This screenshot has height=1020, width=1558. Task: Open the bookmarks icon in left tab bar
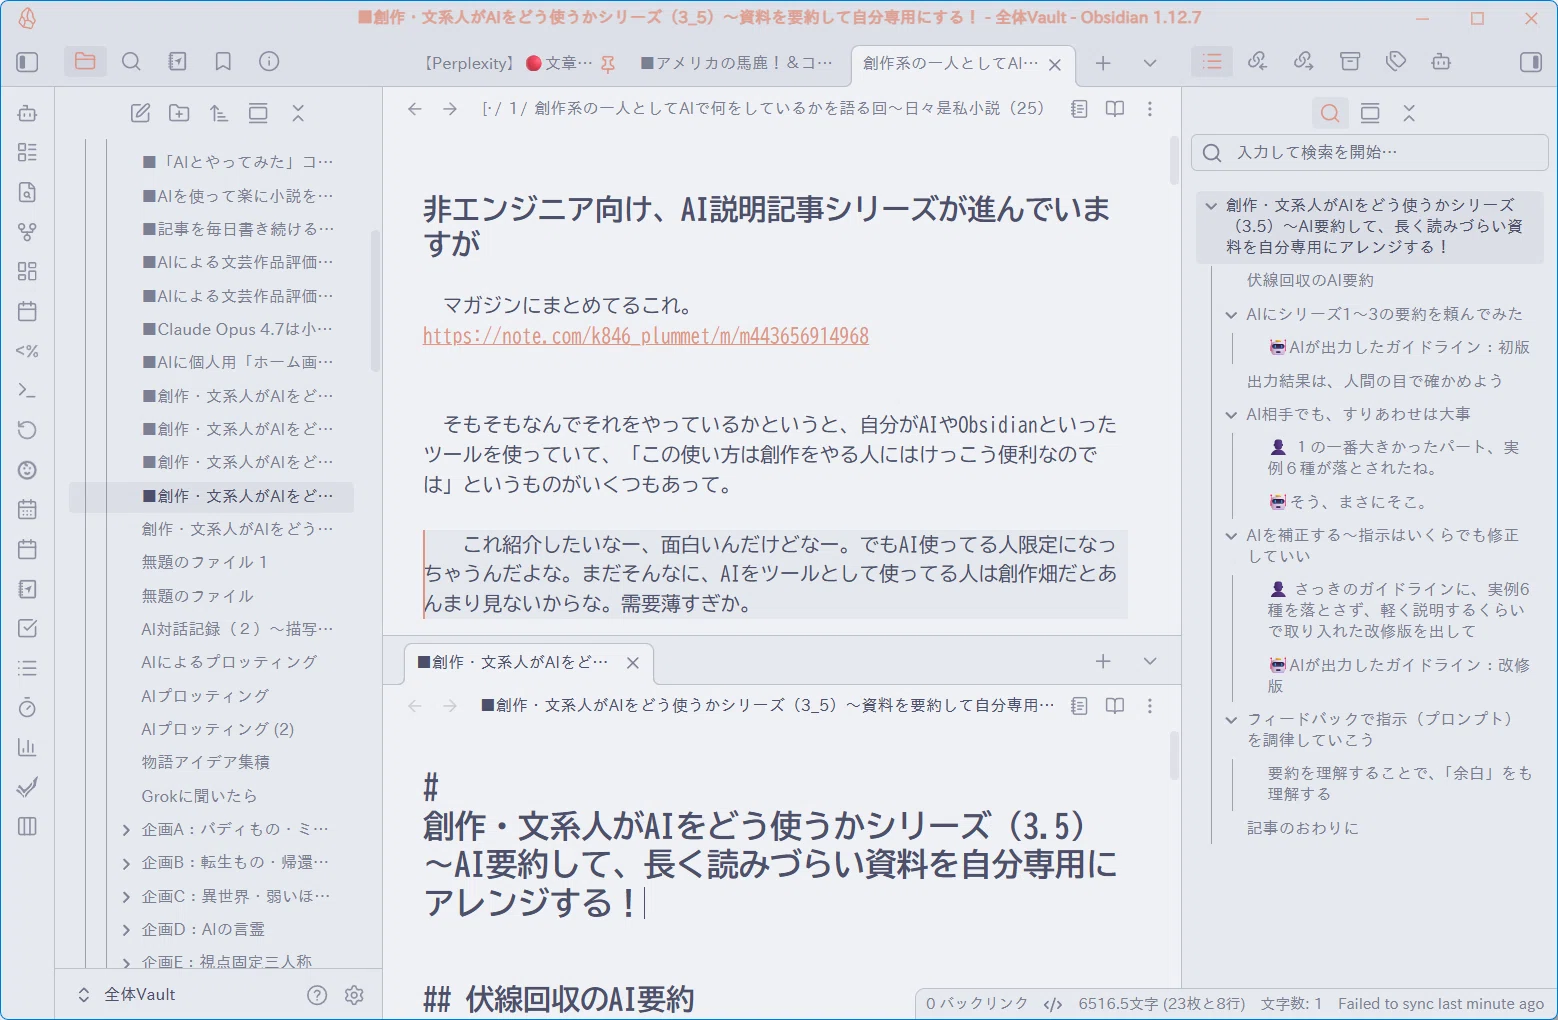(x=223, y=62)
